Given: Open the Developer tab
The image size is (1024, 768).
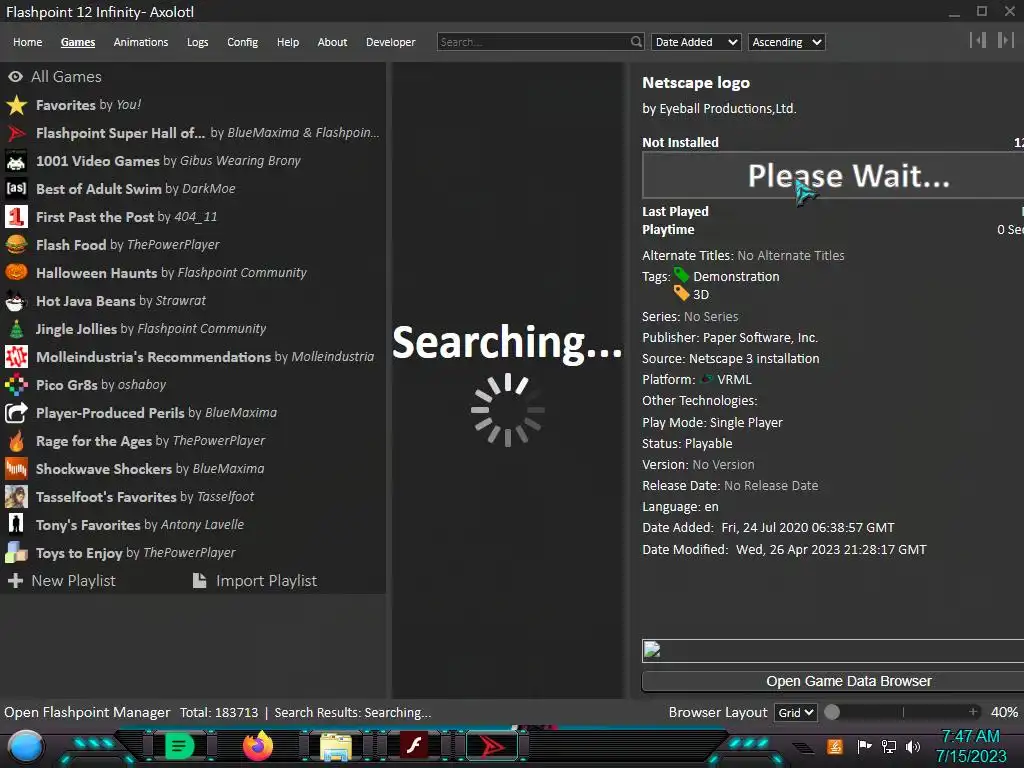Looking at the screenshot, I should click(x=391, y=42).
